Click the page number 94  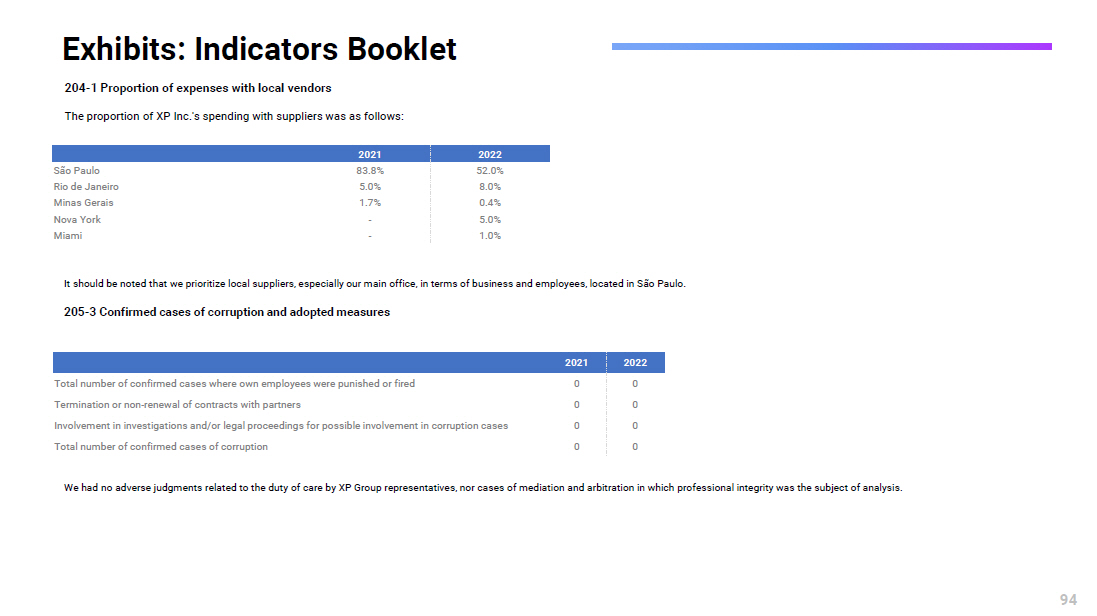(1068, 600)
